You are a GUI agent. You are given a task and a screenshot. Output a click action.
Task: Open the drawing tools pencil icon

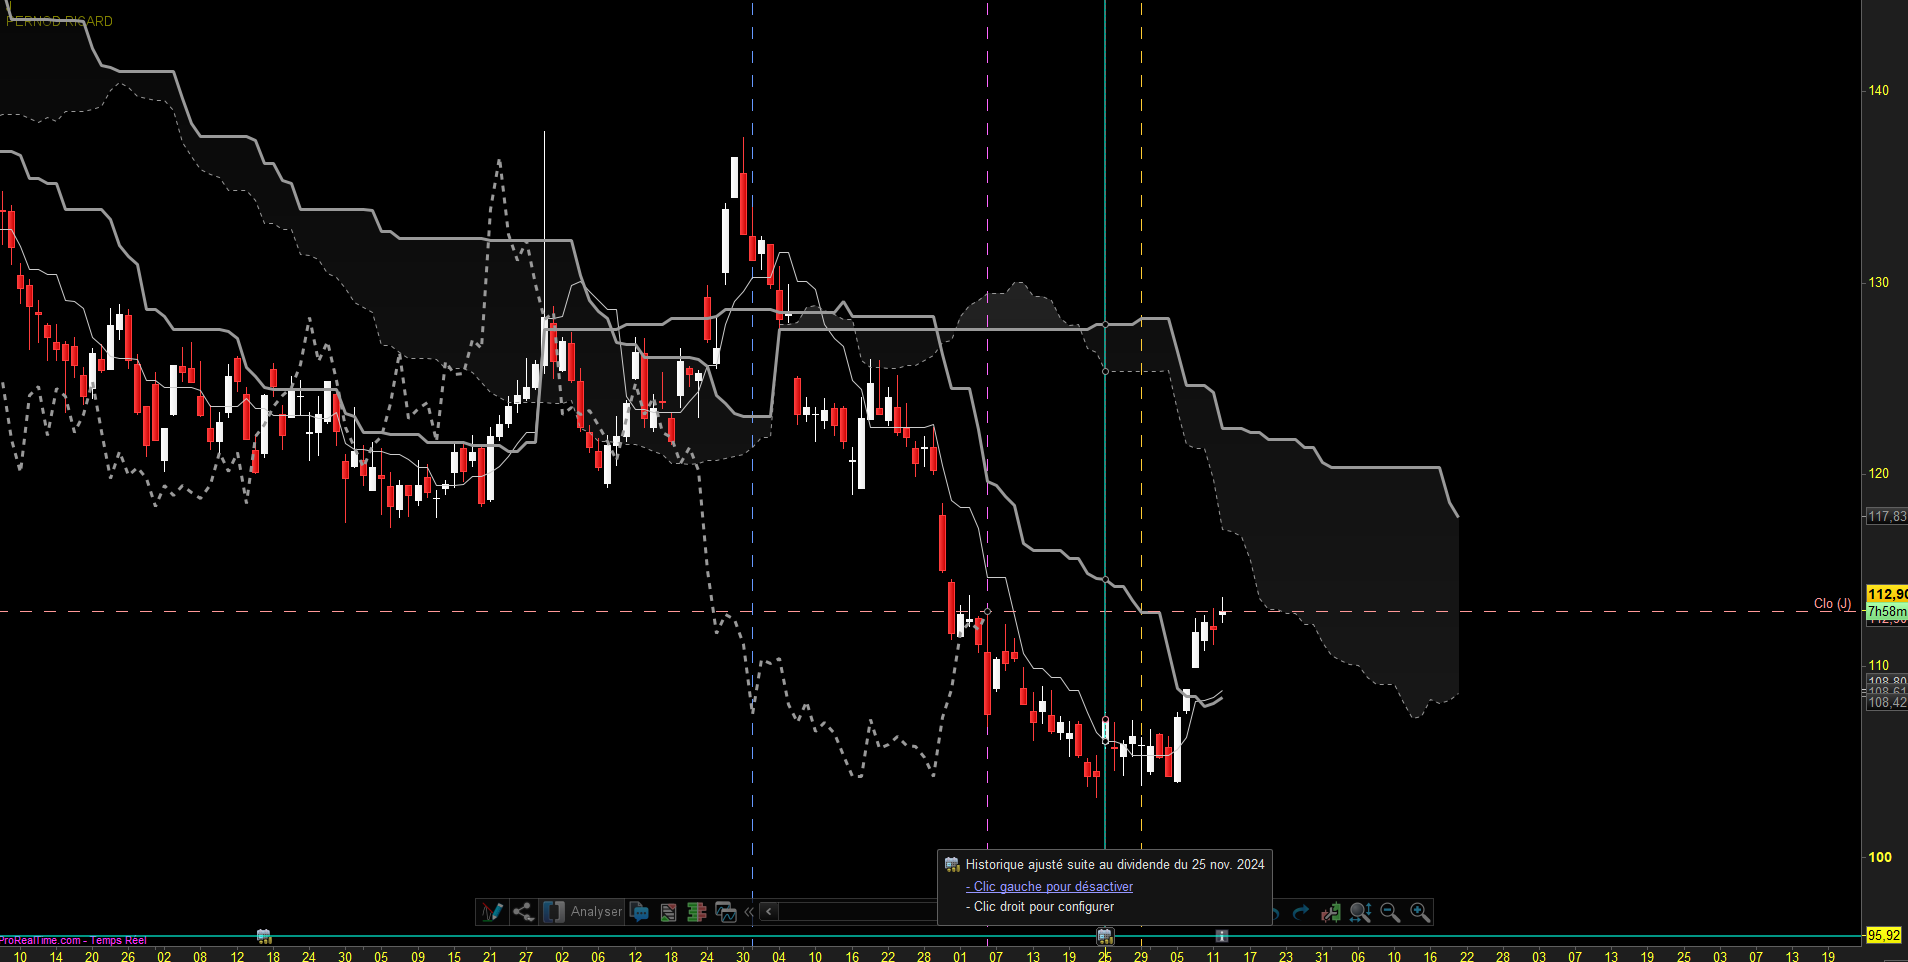[x=492, y=912]
